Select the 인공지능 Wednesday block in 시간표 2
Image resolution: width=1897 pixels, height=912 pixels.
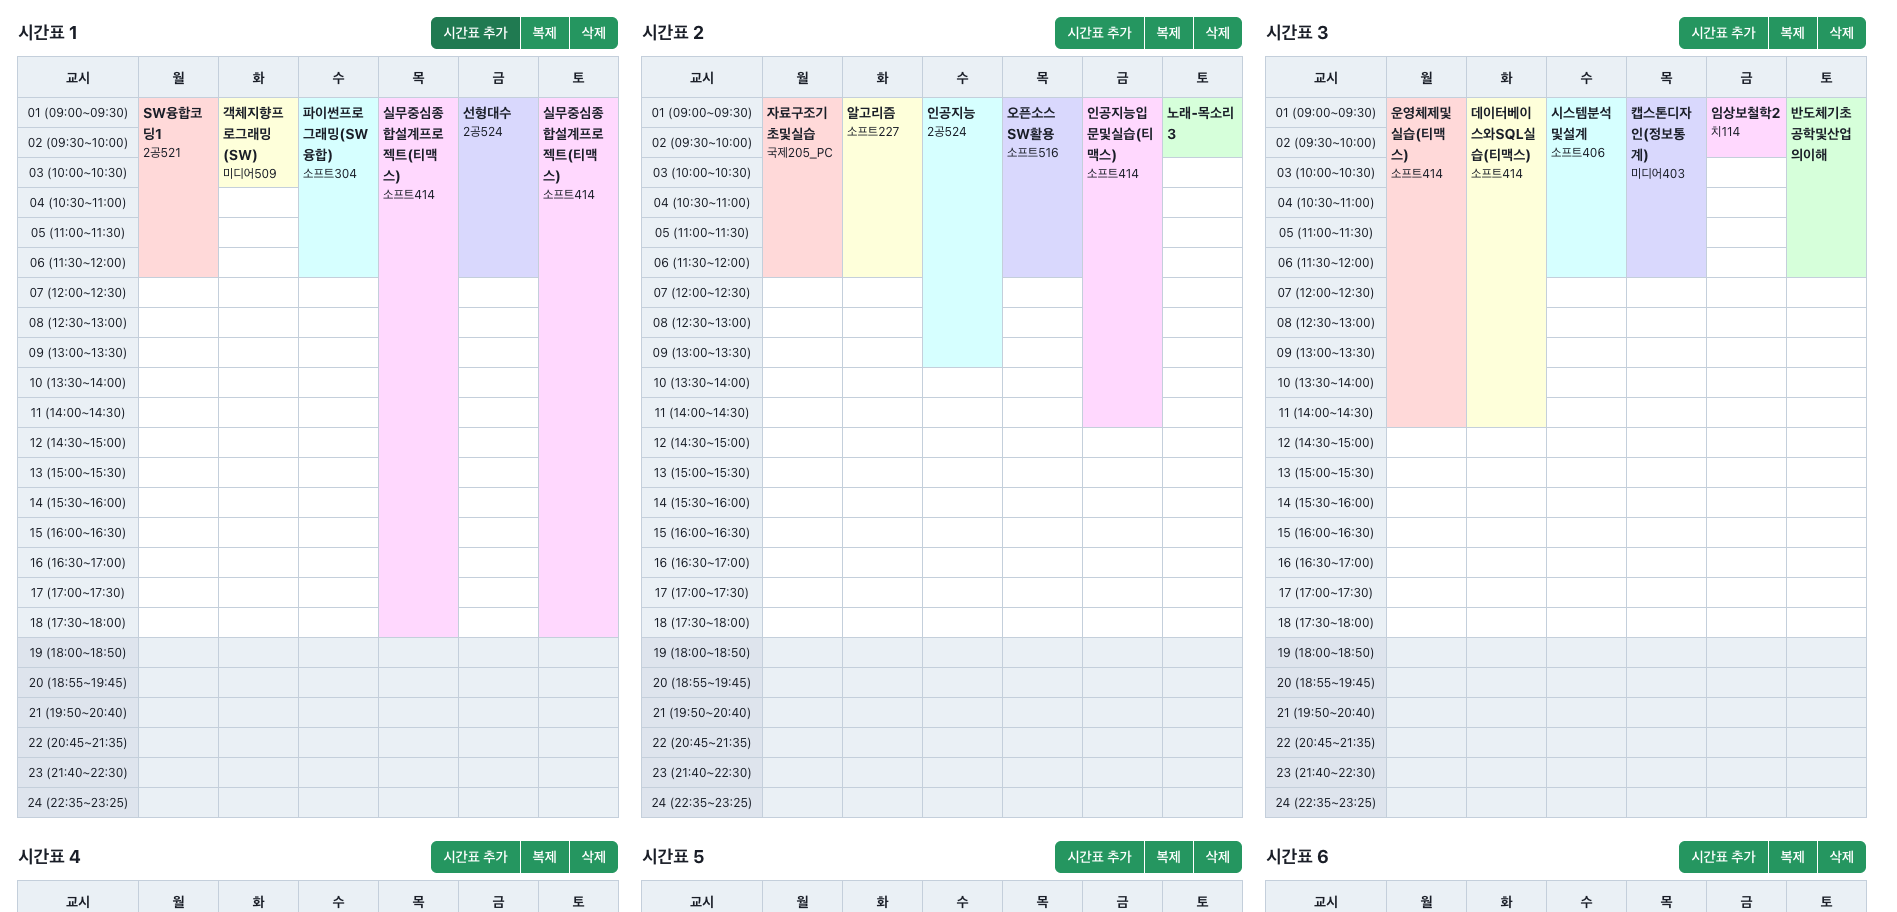[x=962, y=232]
